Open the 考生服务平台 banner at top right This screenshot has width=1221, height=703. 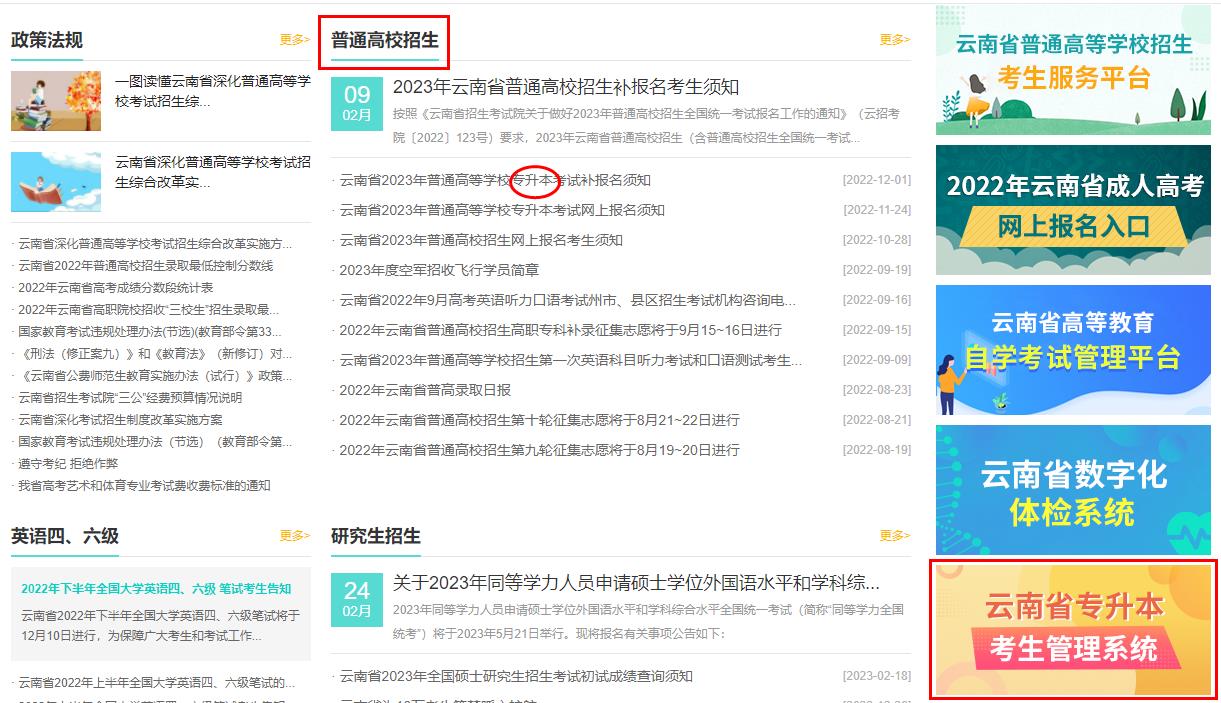click(x=1073, y=70)
